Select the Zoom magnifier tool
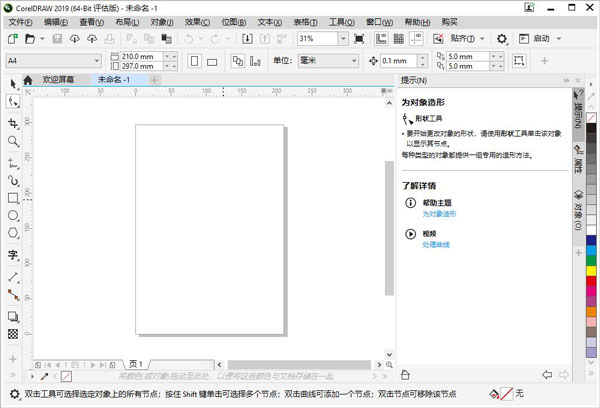Viewport: 600px width, 408px height. (13, 142)
